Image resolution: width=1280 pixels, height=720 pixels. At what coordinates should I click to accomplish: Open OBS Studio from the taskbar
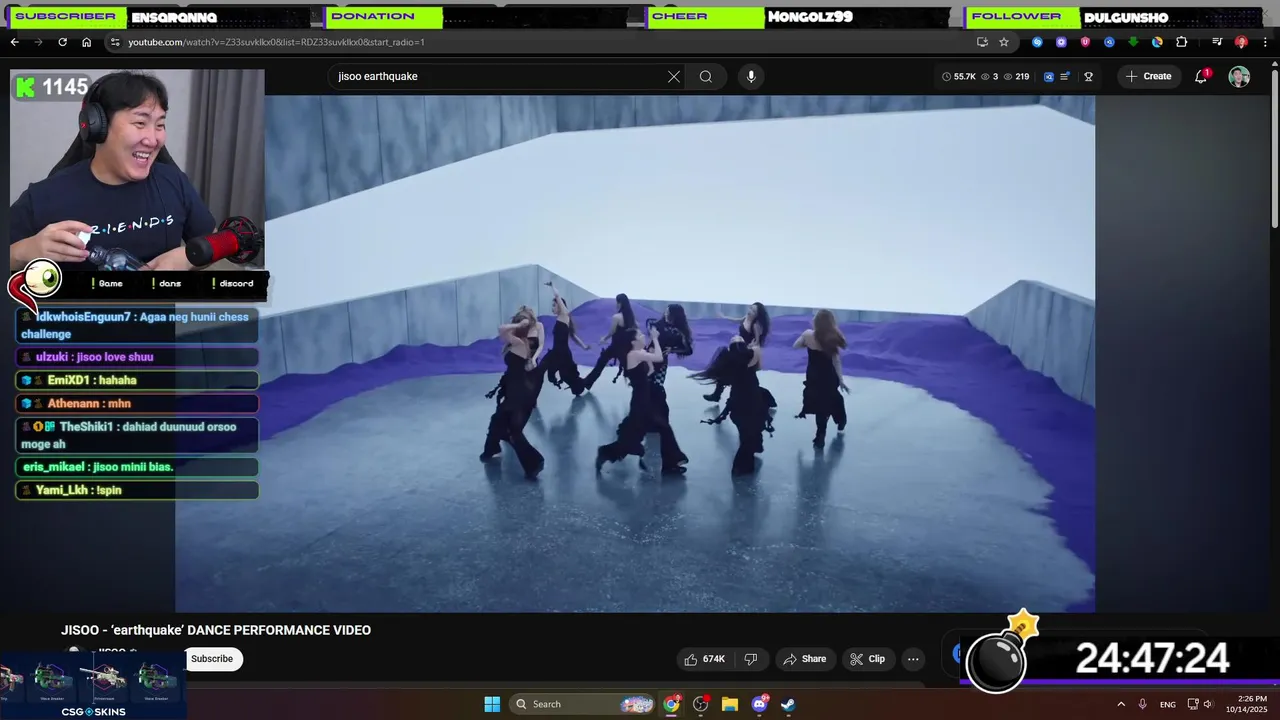coord(701,704)
